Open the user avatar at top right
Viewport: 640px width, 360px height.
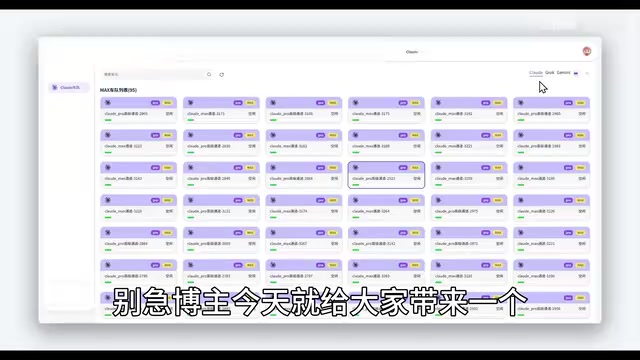click(587, 51)
